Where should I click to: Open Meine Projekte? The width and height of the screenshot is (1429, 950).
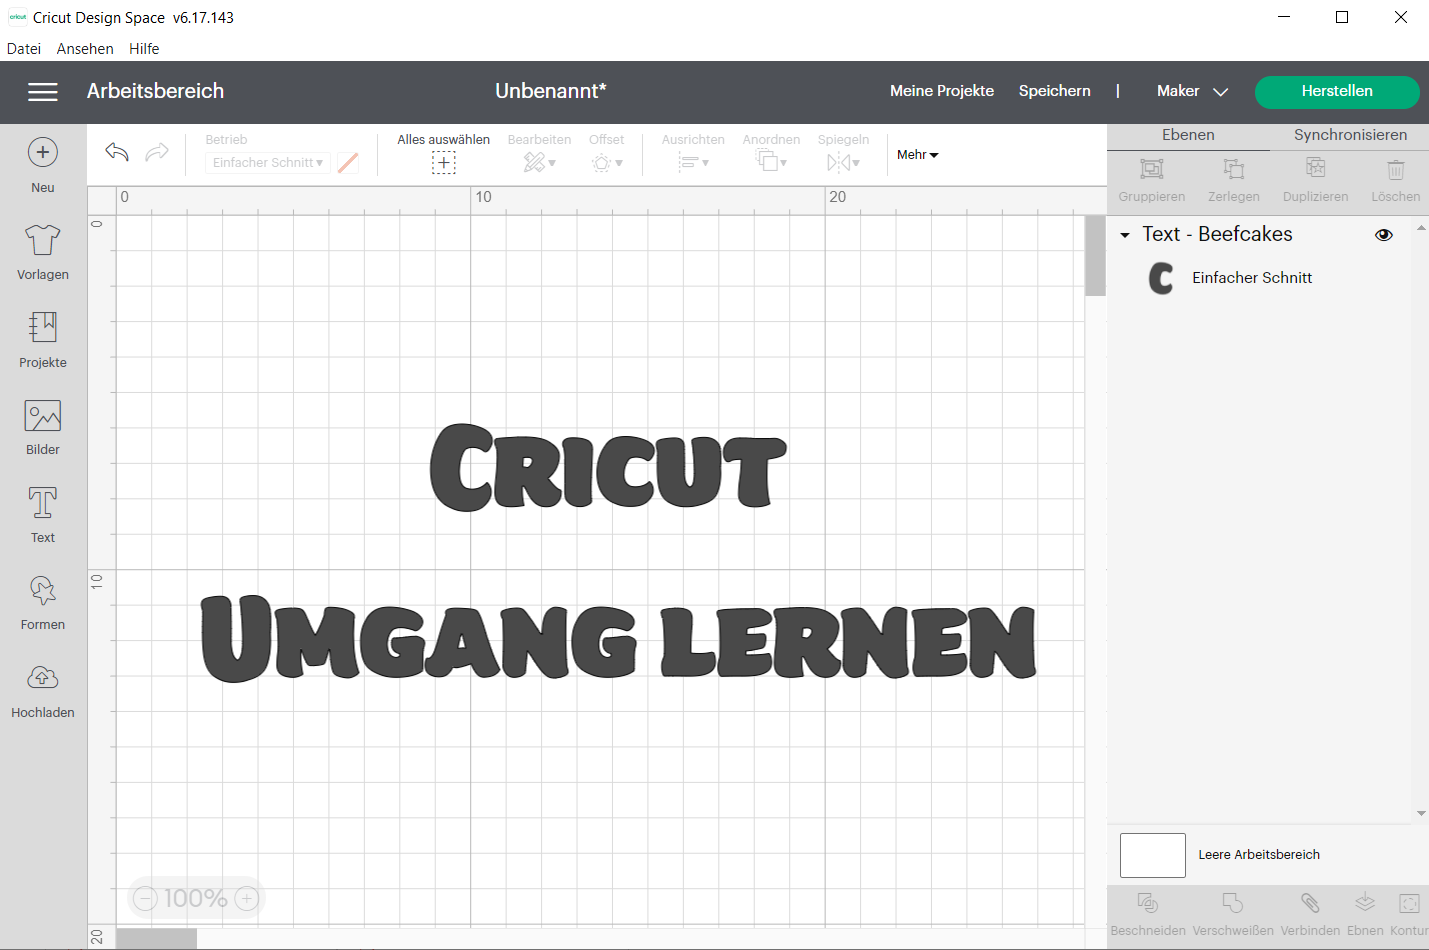[x=942, y=91]
